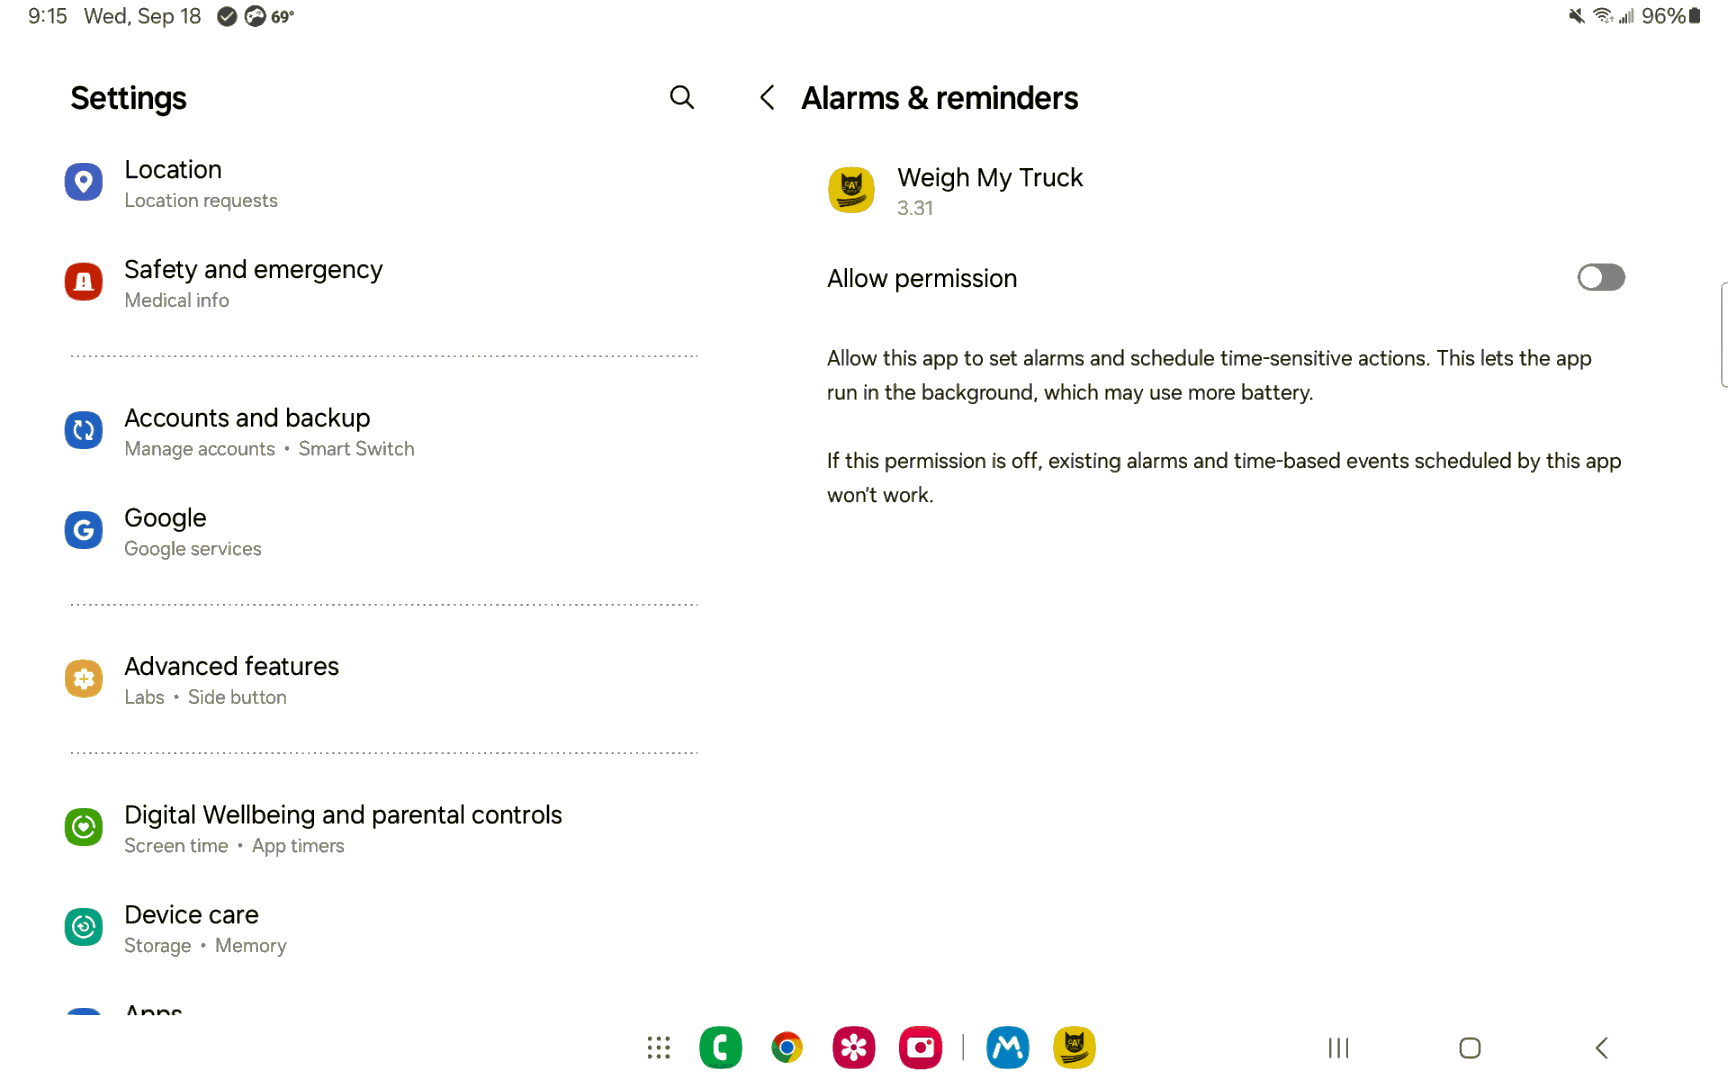Viewport: 1728px width, 1080px height.
Task: Toggle the Allow permission switch
Action: point(1600,278)
